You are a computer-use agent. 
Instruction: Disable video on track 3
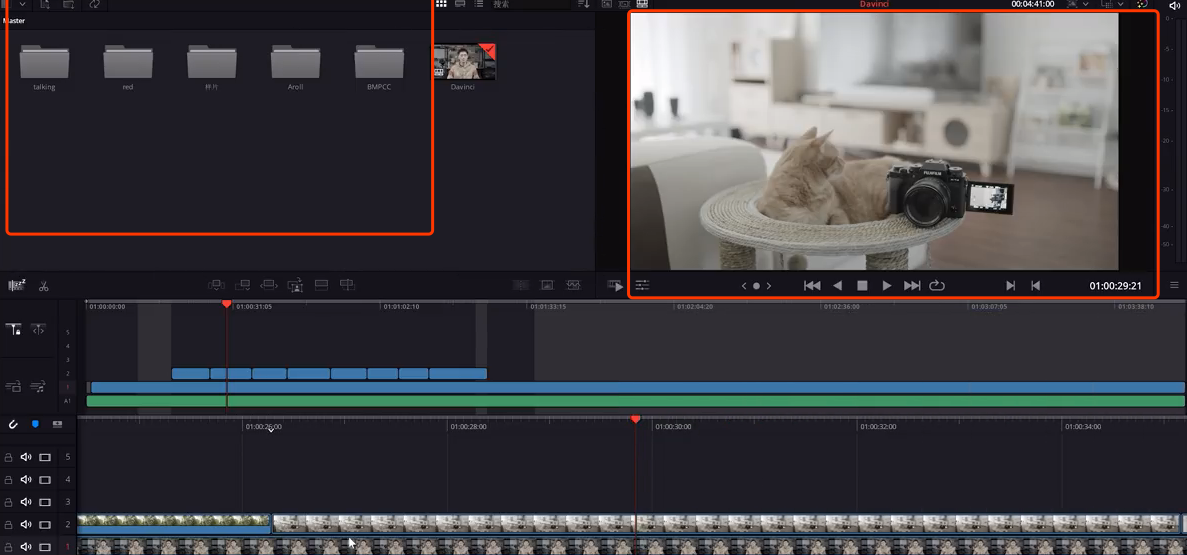(45, 502)
